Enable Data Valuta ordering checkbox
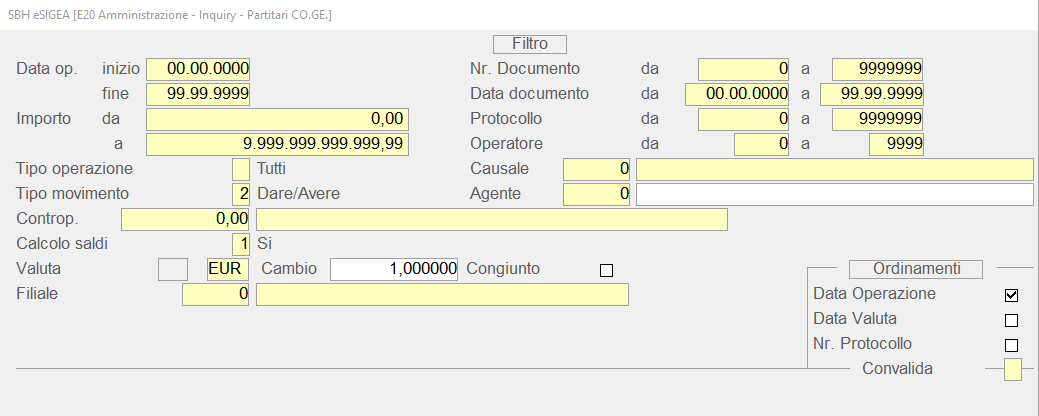 click(x=1011, y=320)
